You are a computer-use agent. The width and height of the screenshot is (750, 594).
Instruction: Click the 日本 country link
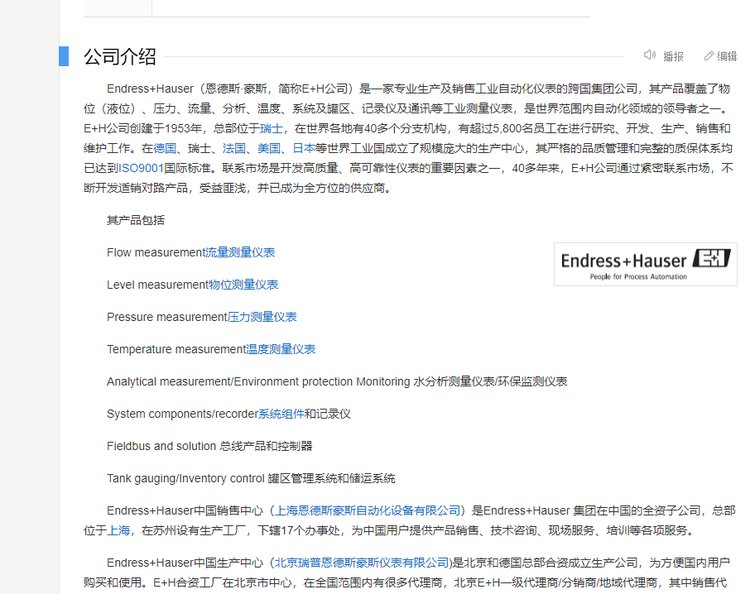tap(303, 148)
